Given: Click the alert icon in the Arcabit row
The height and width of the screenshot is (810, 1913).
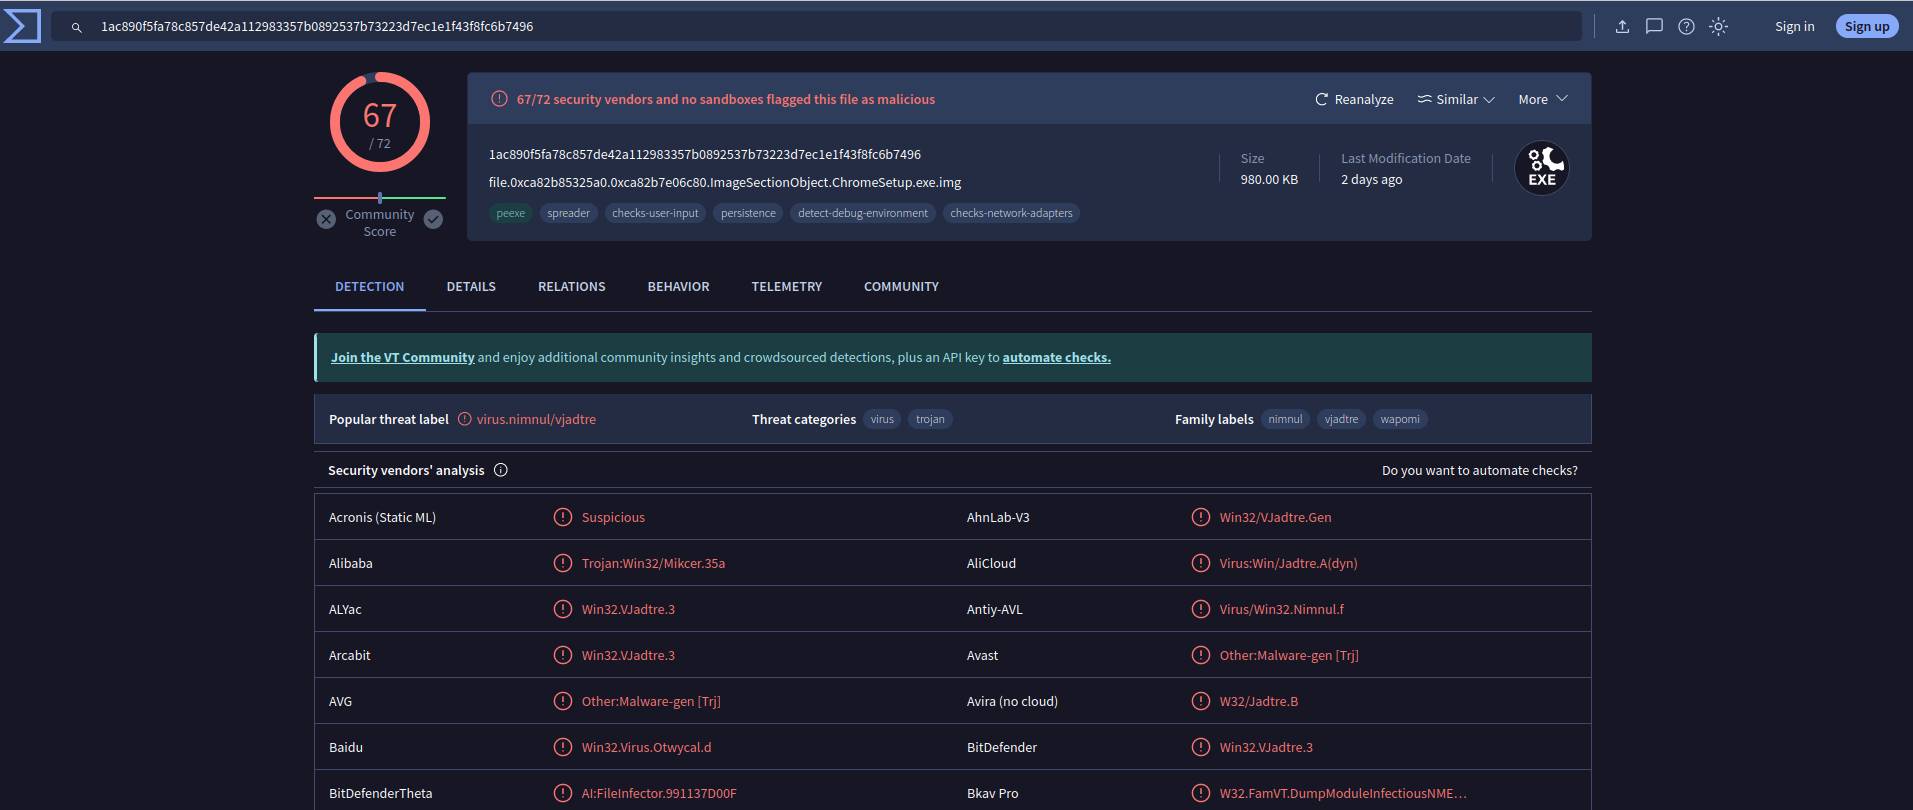Looking at the screenshot, I should click(563, 655).
